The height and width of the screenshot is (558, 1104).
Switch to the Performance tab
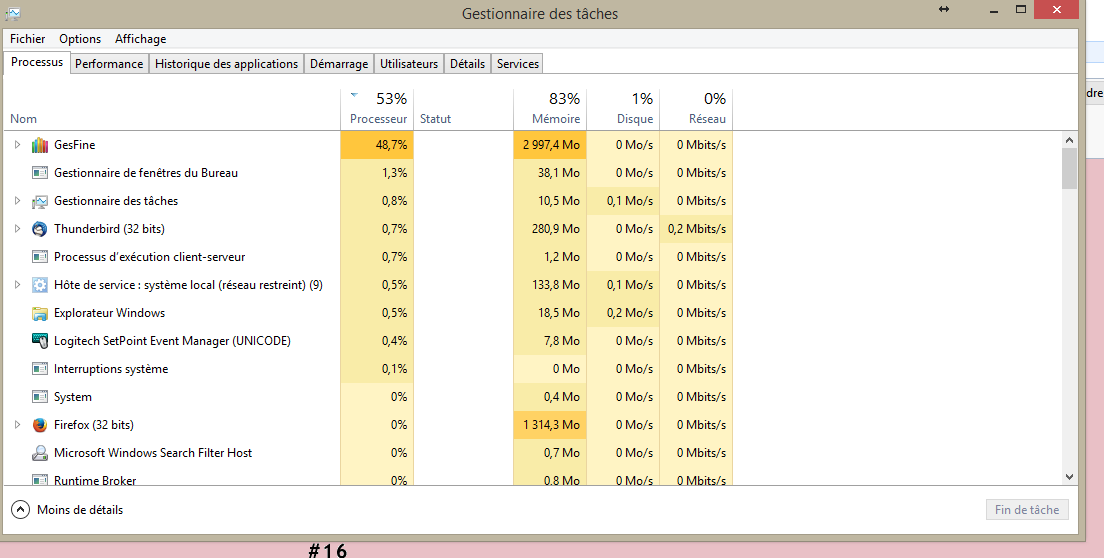pyautogui.click(x=109, y=63)
